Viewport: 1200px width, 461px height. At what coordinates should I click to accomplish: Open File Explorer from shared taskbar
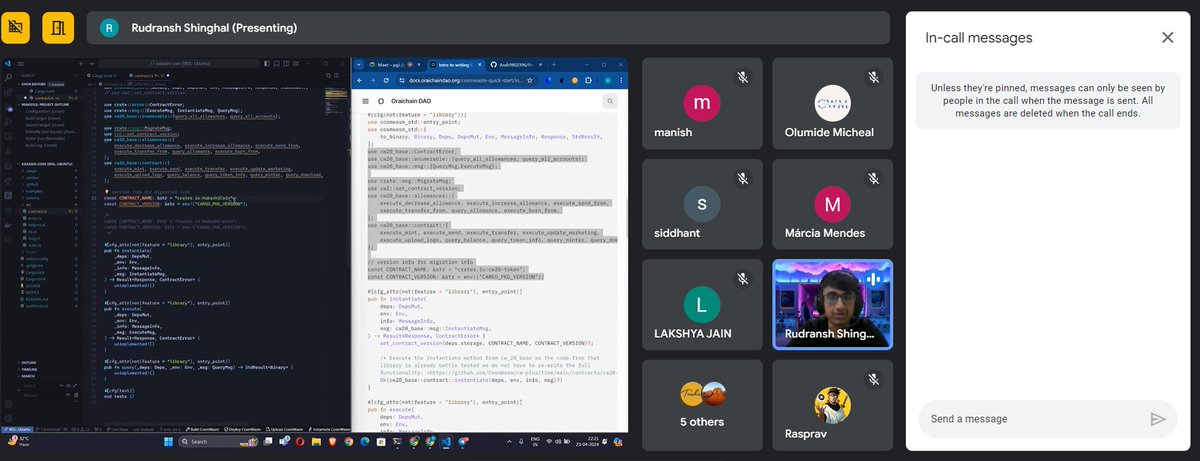pos(316,441)
